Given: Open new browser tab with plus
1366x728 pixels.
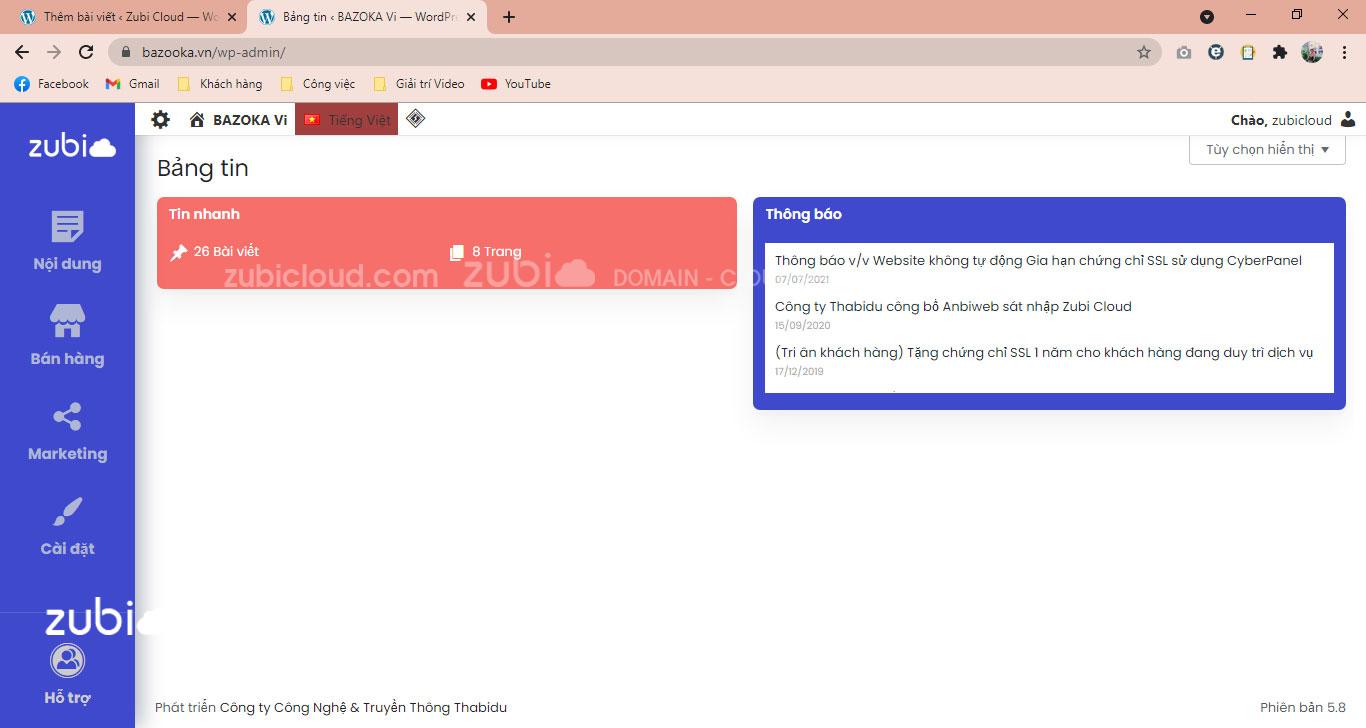Looking at the screenshot, I should (509, 17).
